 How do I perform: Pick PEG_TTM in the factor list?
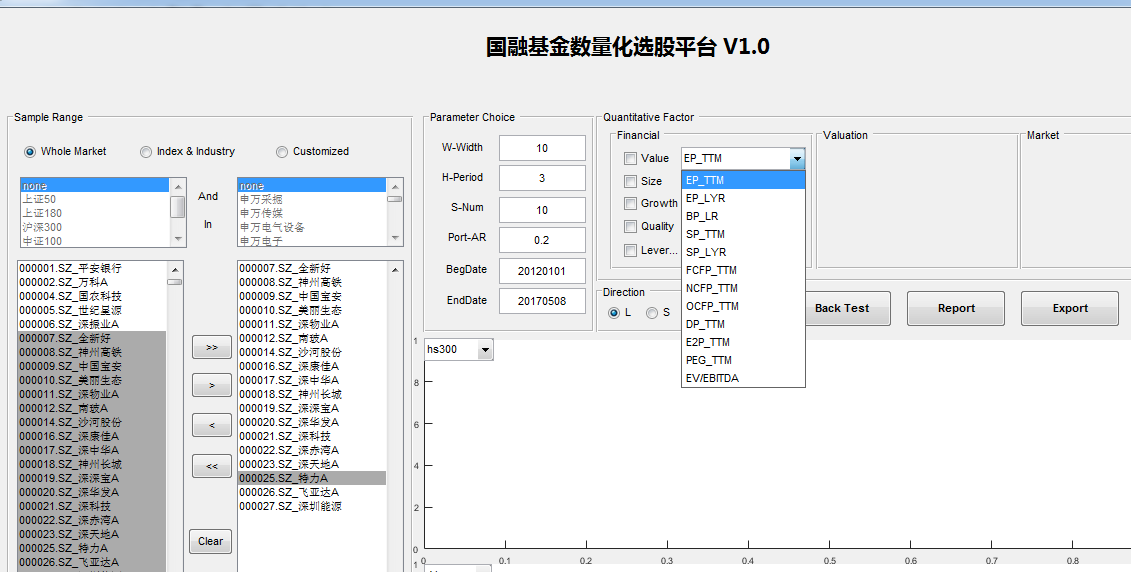tap(743, 361)
